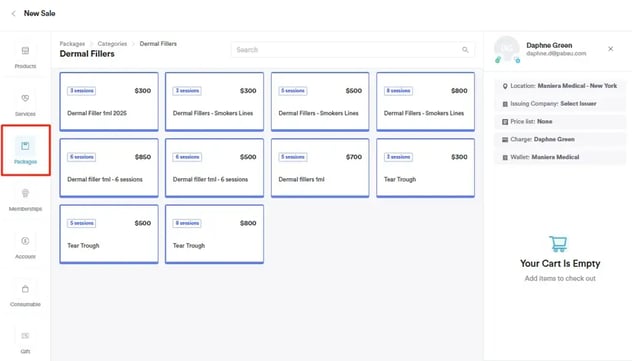The width and height of the screenshot is (632, 361).
Task: Open the Account section in the sidebar
Action: coord(25,247)
